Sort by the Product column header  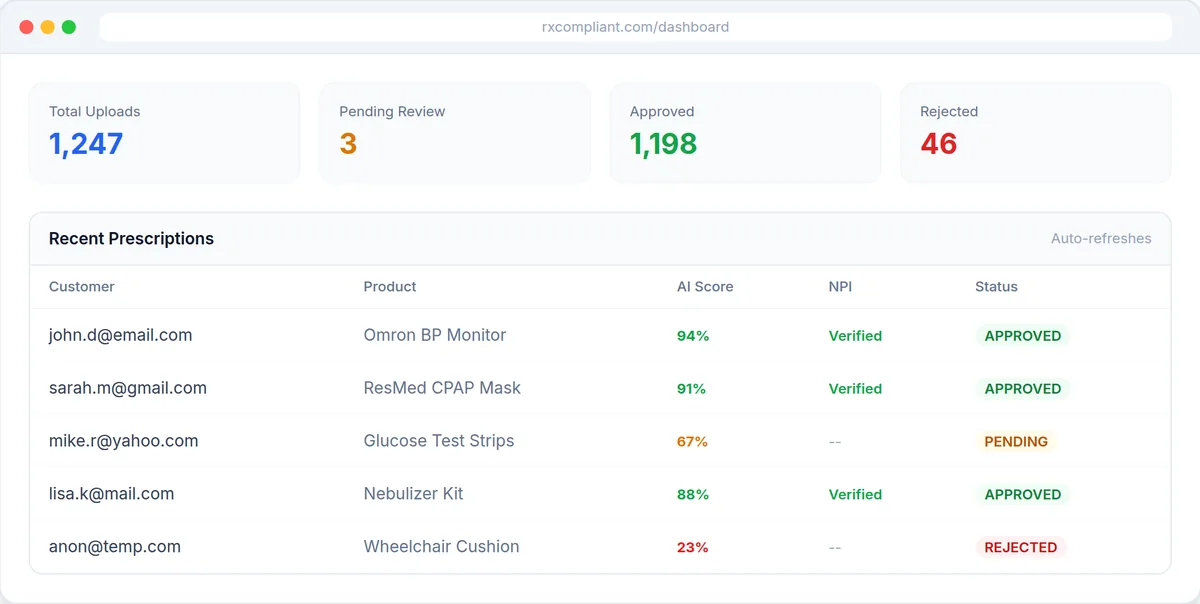390,287
